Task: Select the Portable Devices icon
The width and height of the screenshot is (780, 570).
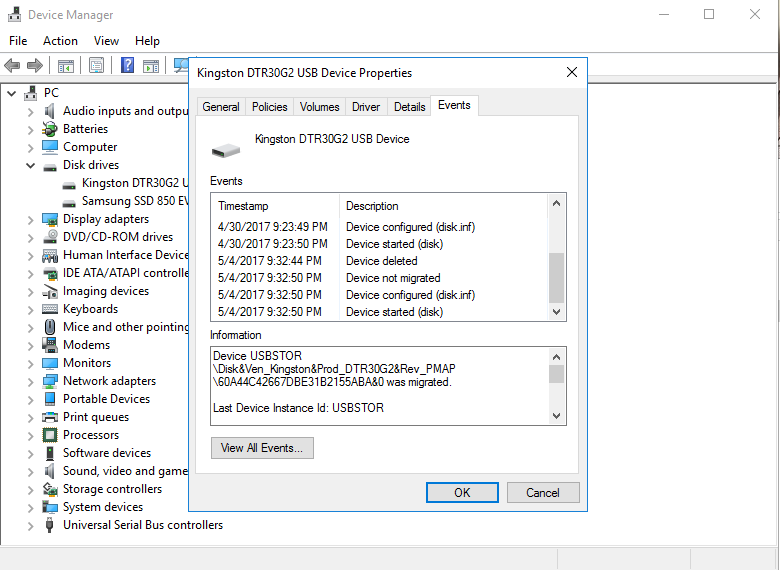Action: point(50,399)
